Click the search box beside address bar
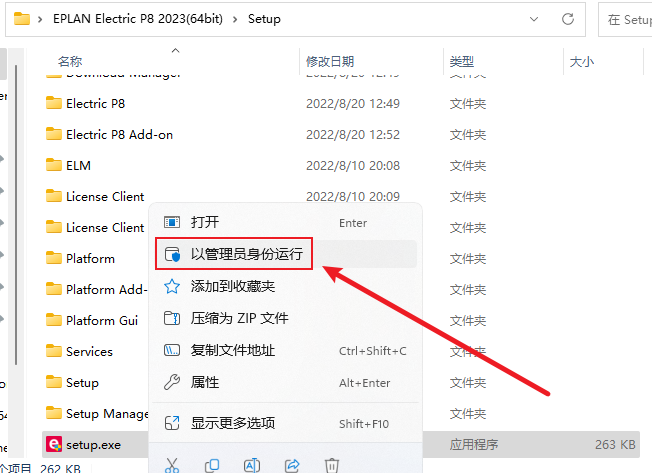 [x=625, y=20]
